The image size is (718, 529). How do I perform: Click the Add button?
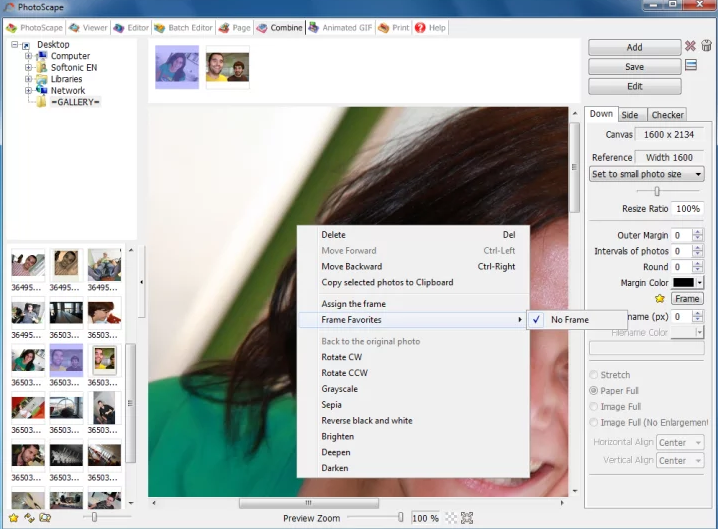(634, 47)
